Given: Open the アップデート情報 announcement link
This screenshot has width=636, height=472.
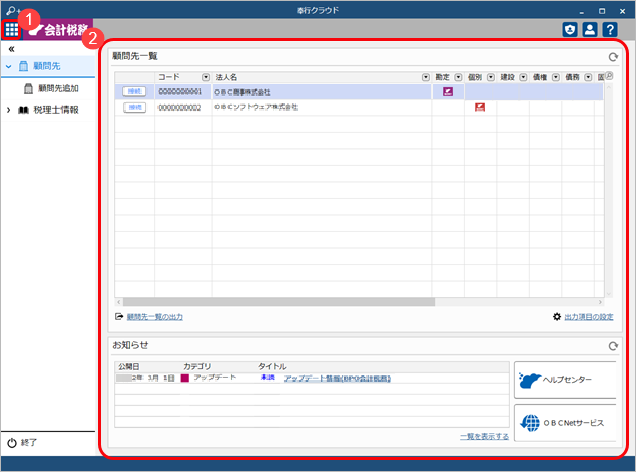Looking at the screenshot, I should click(337, 378).
